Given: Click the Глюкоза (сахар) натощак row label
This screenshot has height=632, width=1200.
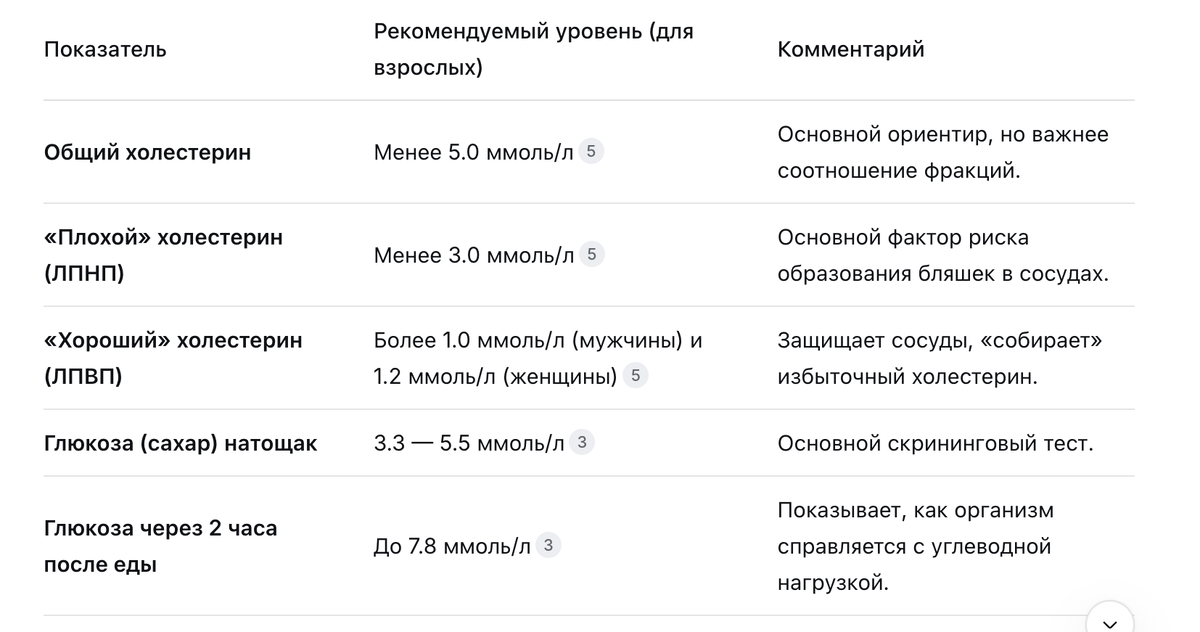Looking at the screenshot, I should coord(181,443).
